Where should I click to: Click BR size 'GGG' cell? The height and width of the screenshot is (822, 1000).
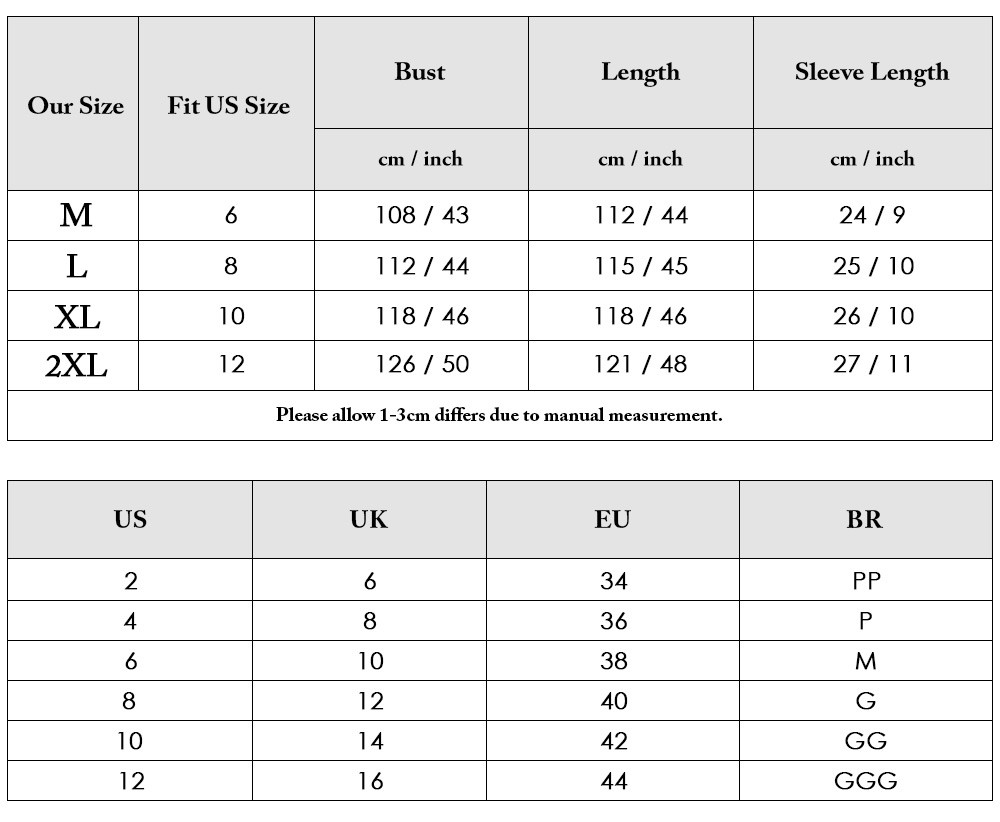coord(866,781)
